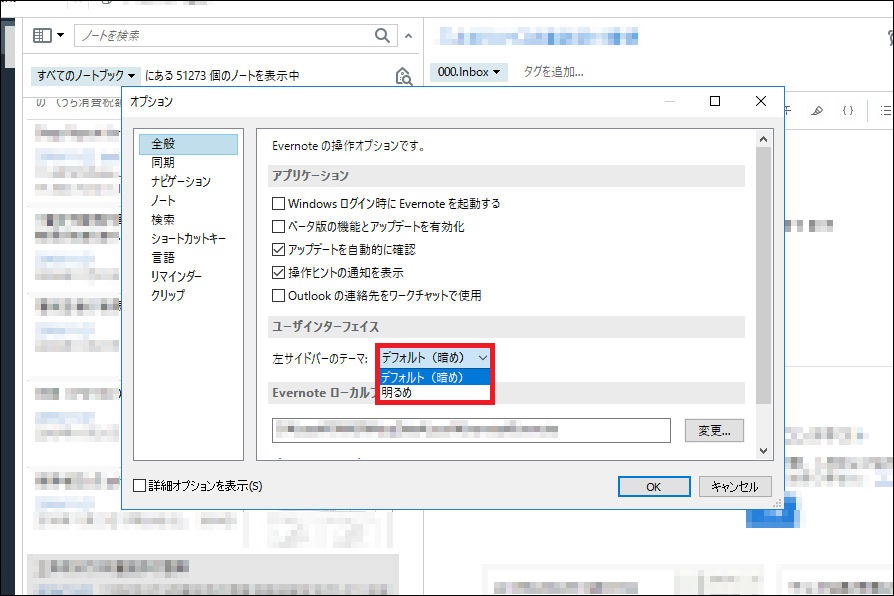
Task: Click the options panel scrollbar up arrow
Action: pyautogui.click(x=763, y=139)
